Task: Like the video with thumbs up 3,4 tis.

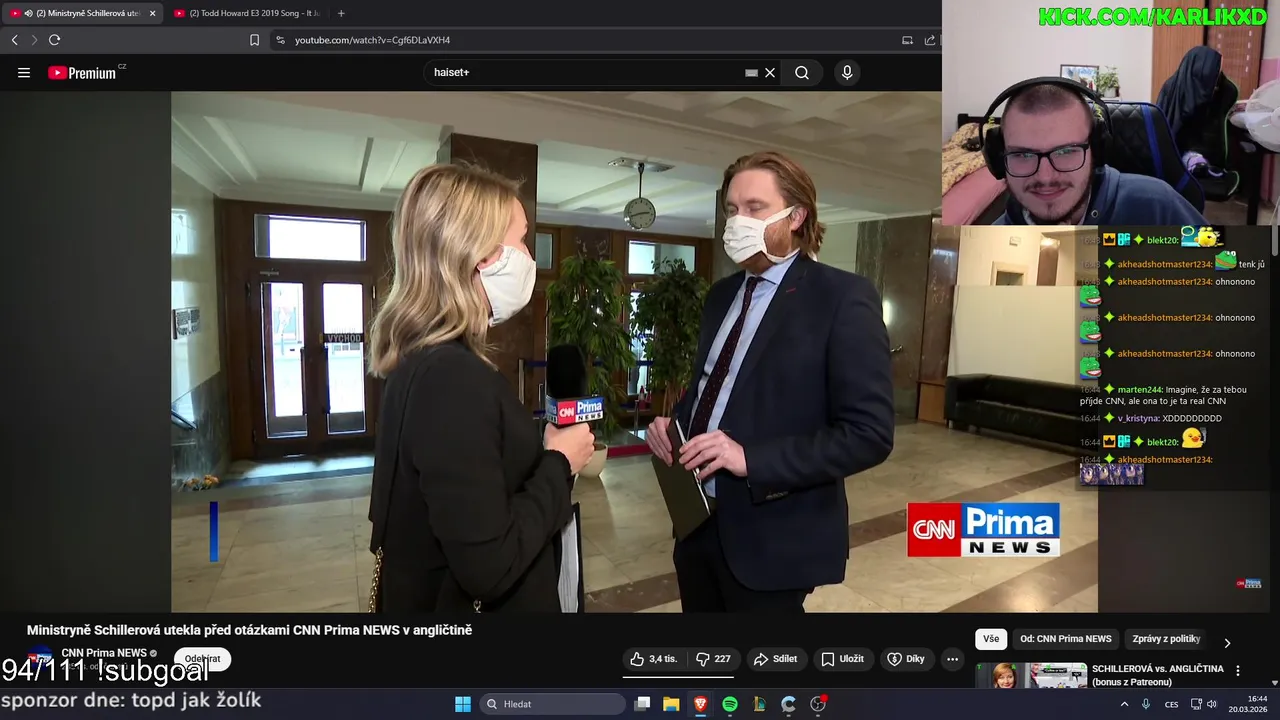Action: tap(653, 659)
